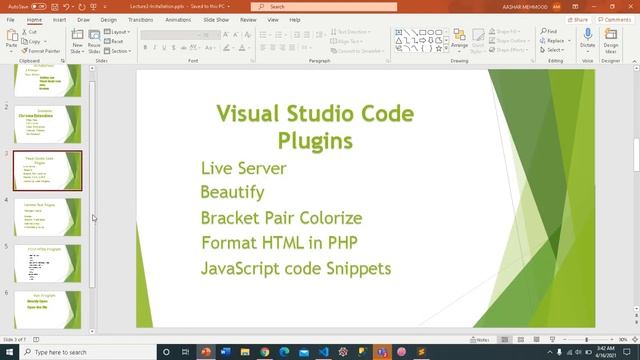The image size is (640, 360).
Task: Collapse the ribbon with the chevron
Action: click(x=634, y=61)
